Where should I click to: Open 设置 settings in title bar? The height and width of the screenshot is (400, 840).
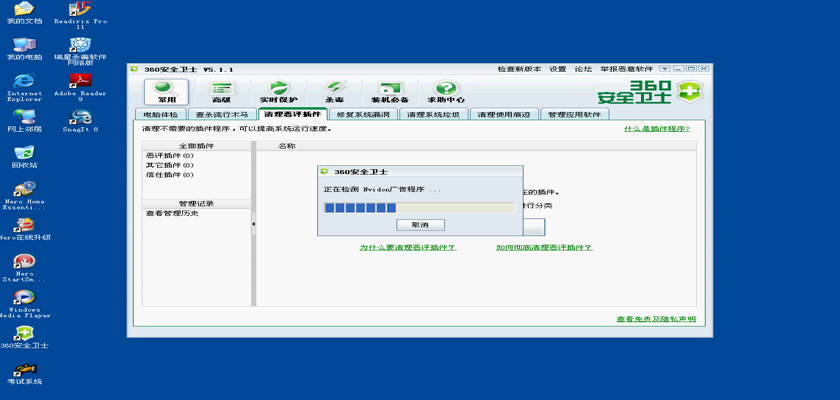pyautogui.click(x=558, y=69)
